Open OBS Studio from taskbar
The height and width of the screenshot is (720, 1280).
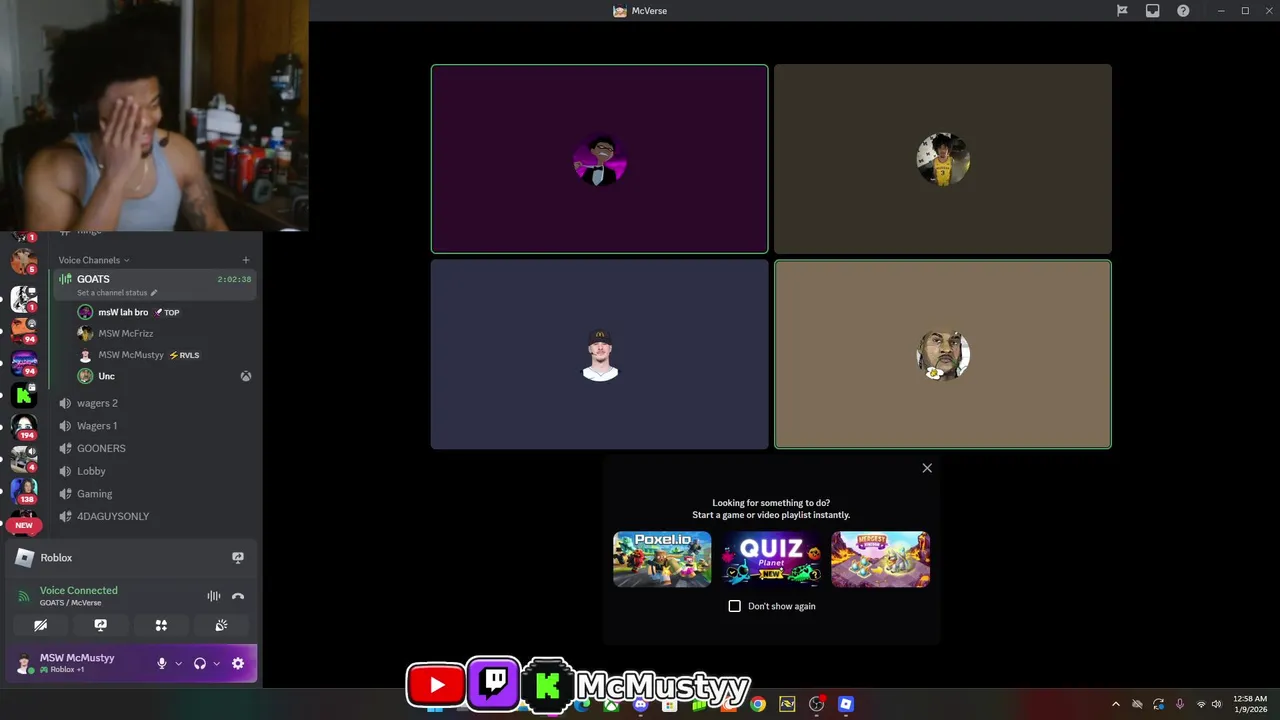[x=817, y=704]
